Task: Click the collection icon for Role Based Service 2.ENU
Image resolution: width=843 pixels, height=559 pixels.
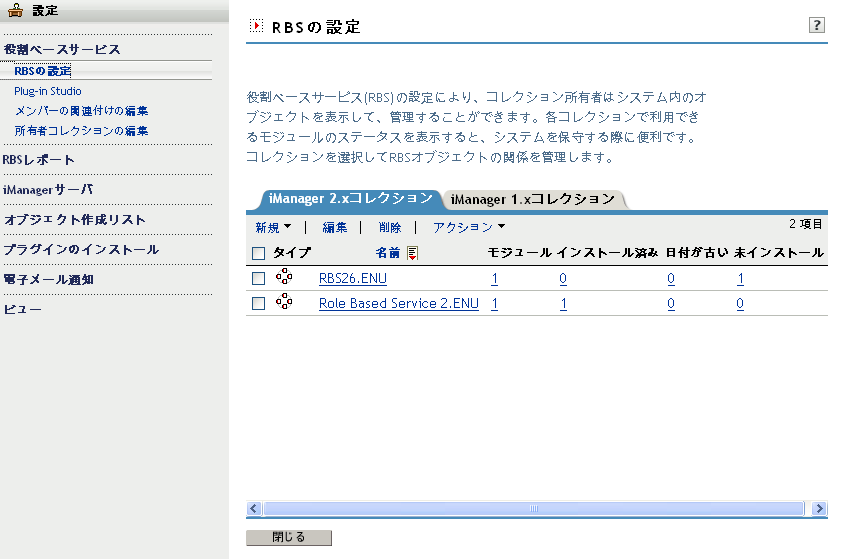Action: (x=284, y=302)
